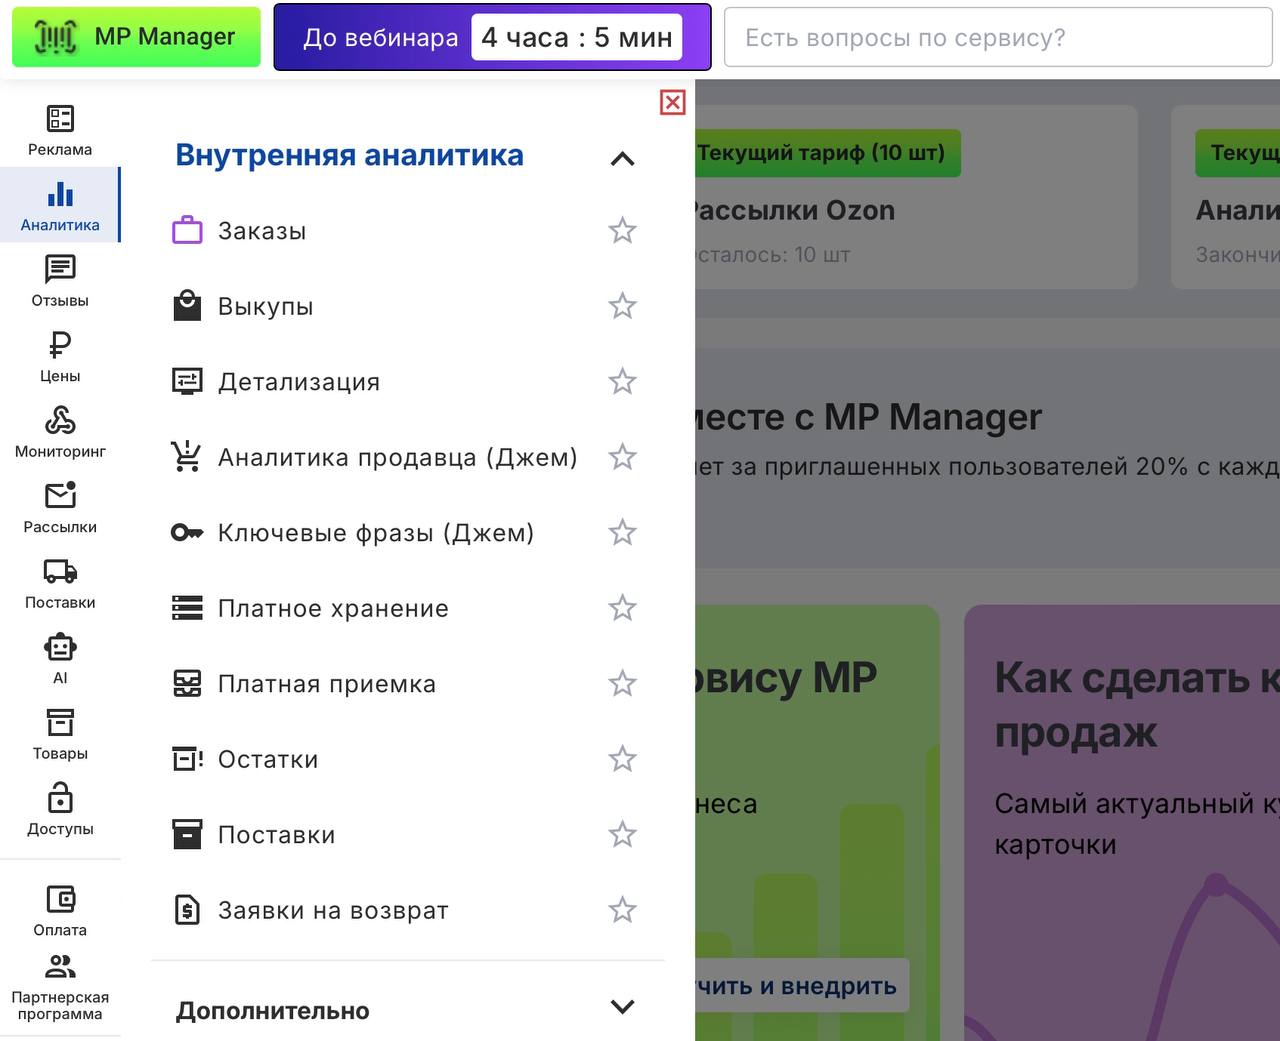
Task: Star the Заказы item as favorite
Action: click(x=622, y=231)
